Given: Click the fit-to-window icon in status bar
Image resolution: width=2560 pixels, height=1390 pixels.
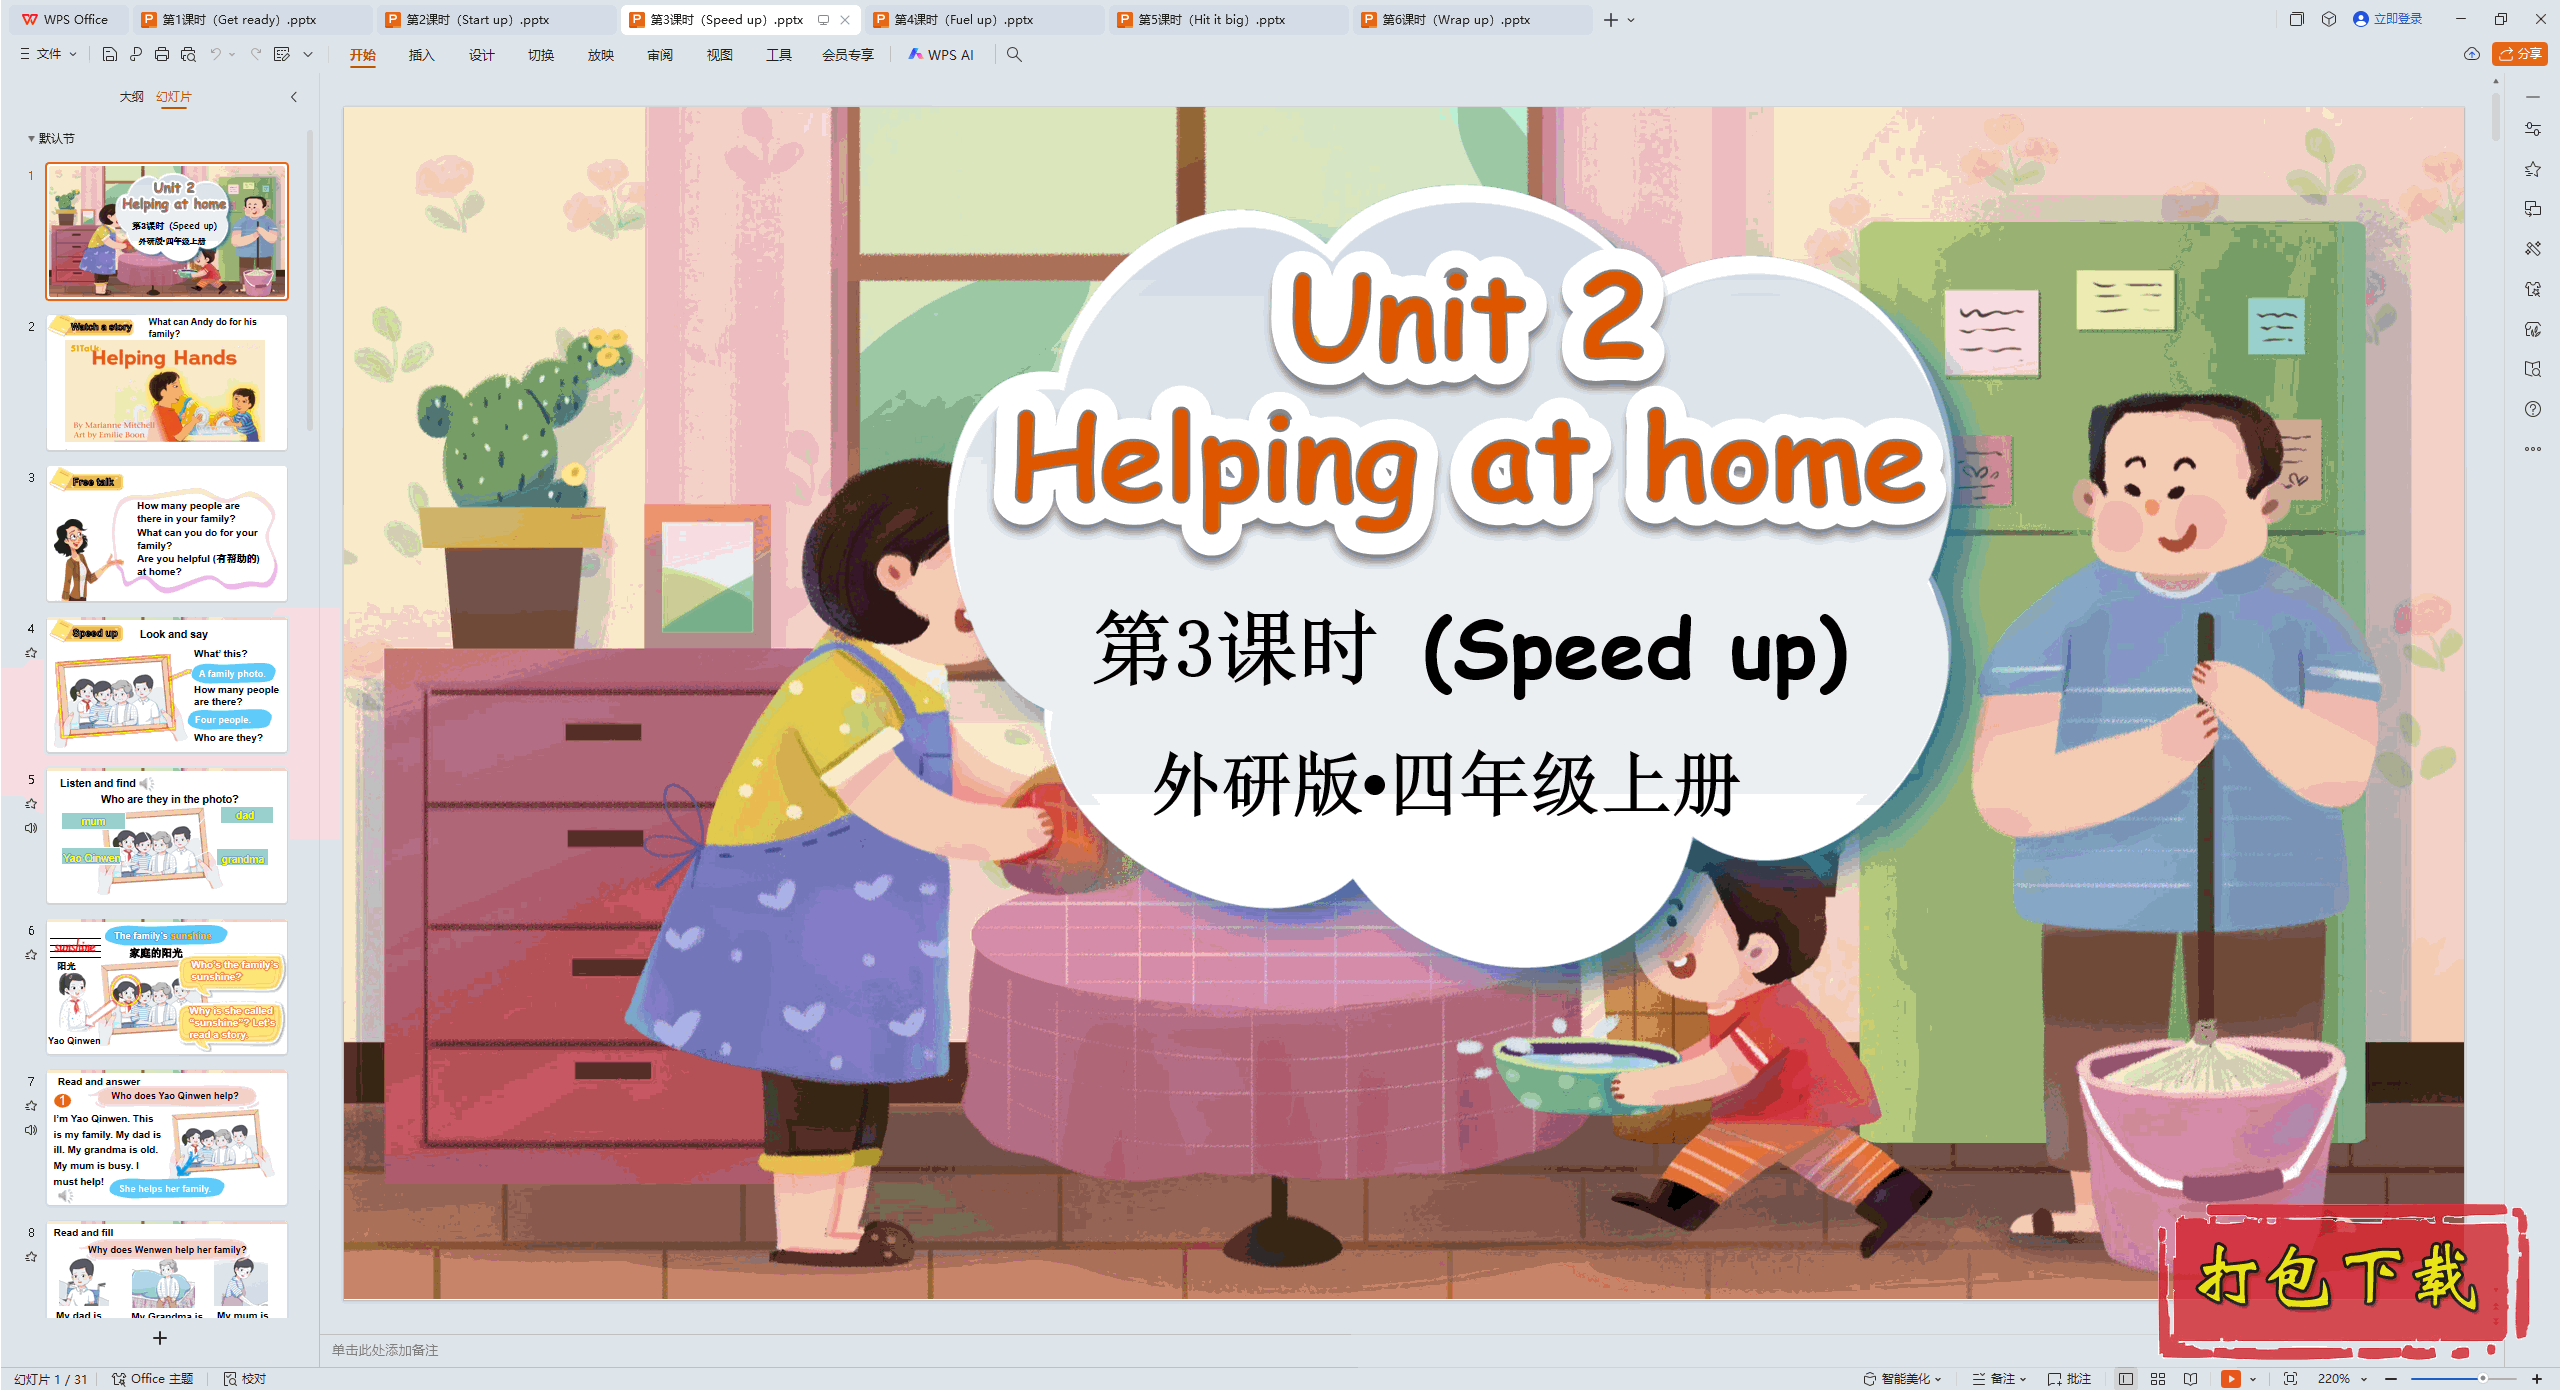Looking at the screenshot, I should point(2290,1378).
